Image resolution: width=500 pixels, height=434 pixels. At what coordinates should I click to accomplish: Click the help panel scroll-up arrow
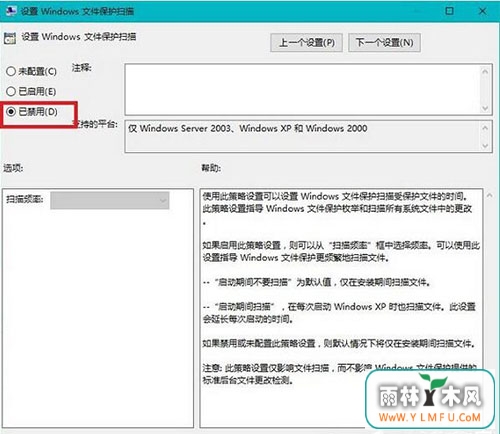pos(489,195)
